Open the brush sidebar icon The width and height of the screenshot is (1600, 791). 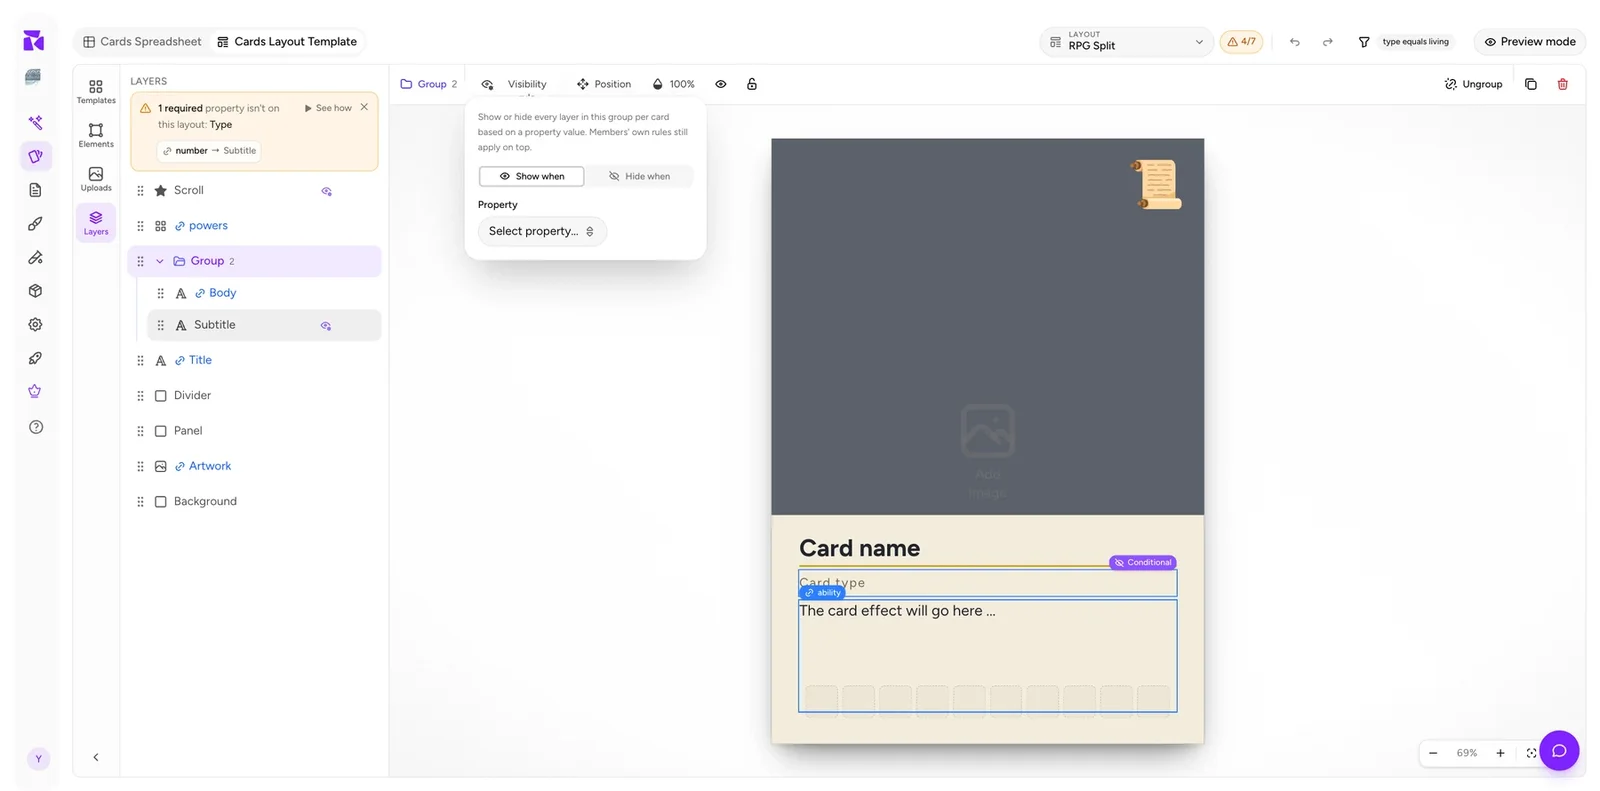(35, 224)
